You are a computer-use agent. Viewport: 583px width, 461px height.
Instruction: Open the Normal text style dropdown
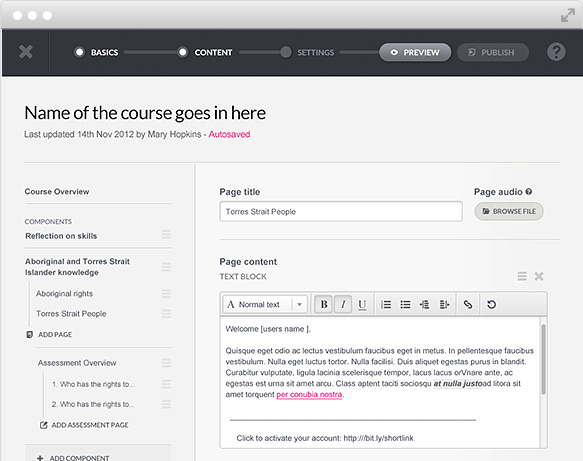tap(265, 304)
